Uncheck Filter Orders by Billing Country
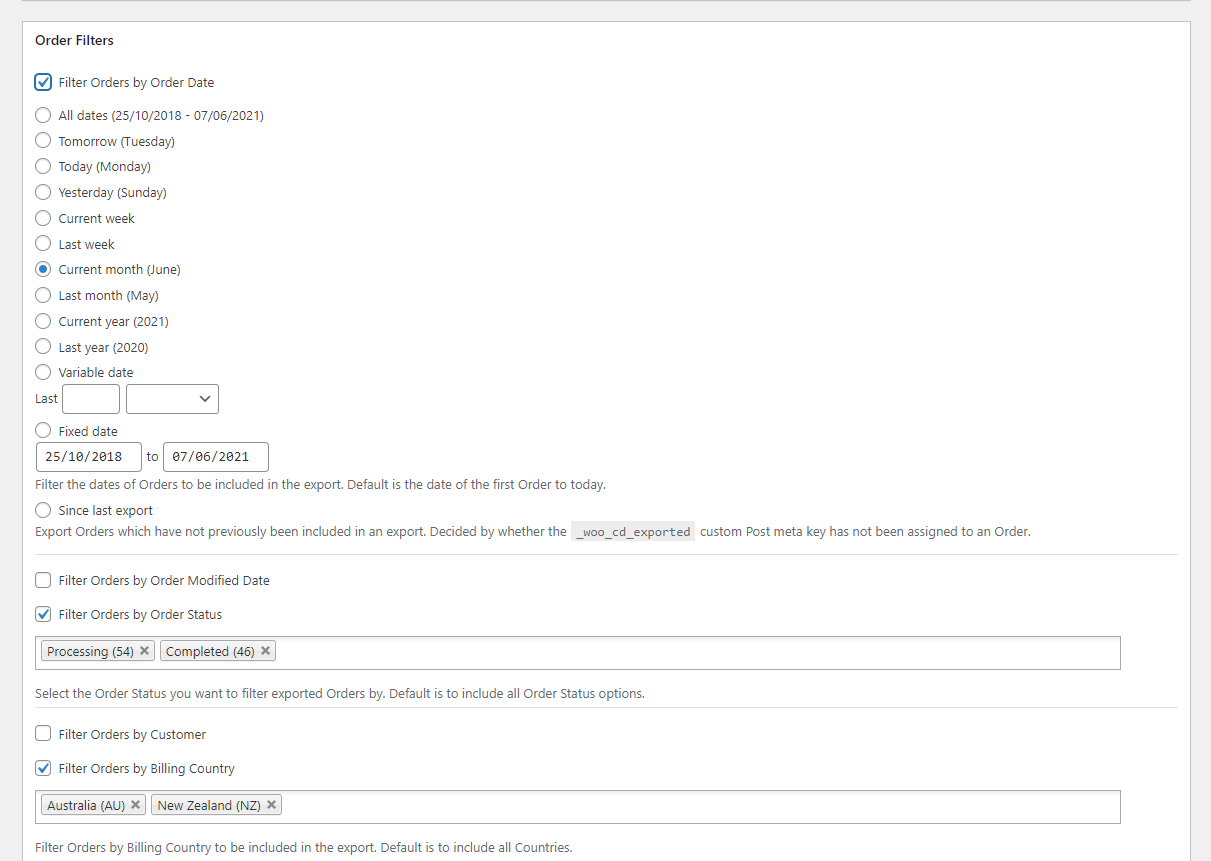Image resolution: width=1211 pixels, height=861 pixels. tap(43, 768)
